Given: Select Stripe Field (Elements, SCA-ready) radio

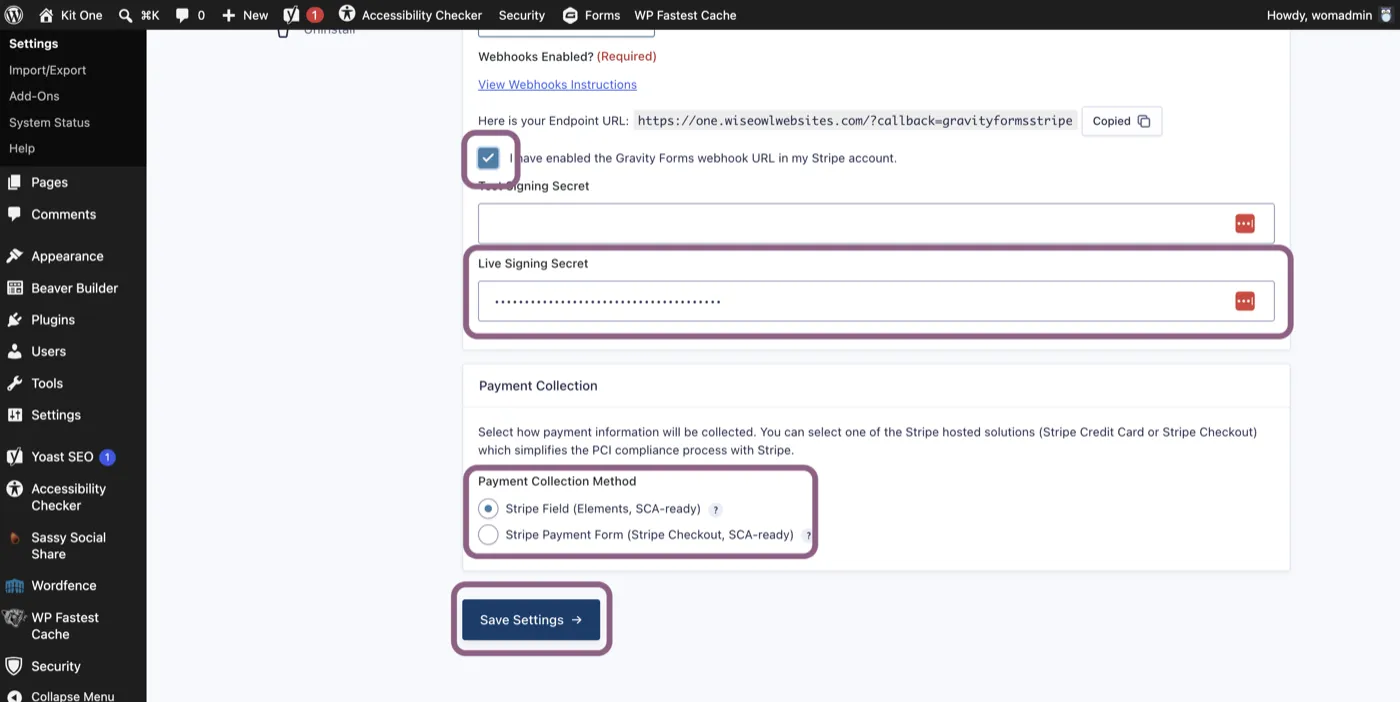Looking at the screenshot, I should tap(488, 509).
